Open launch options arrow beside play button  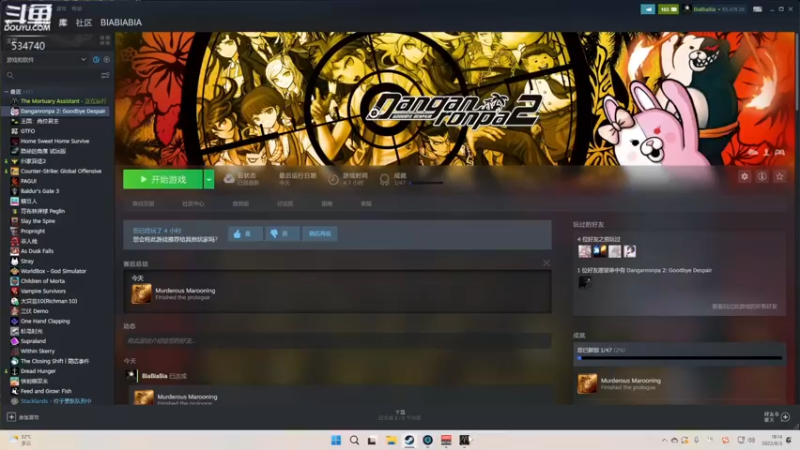(x=209, y=180)
